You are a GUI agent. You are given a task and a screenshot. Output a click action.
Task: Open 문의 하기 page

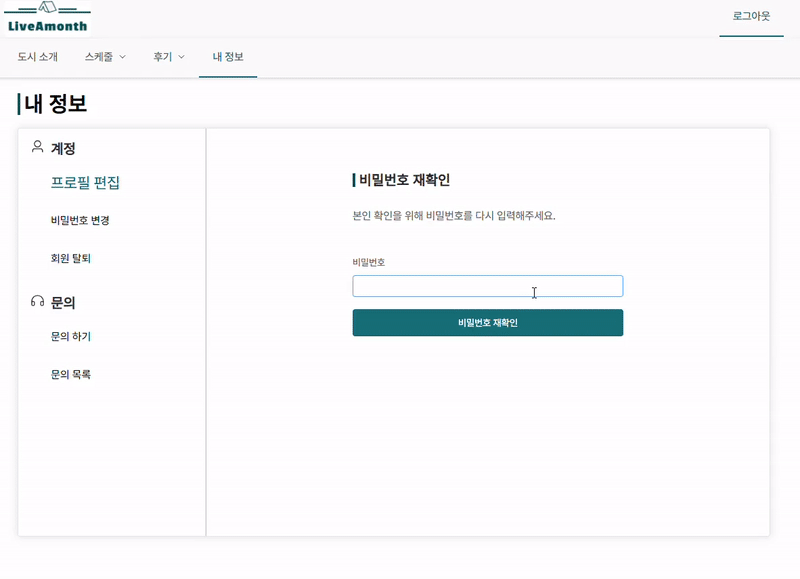(x=70, y=336)
